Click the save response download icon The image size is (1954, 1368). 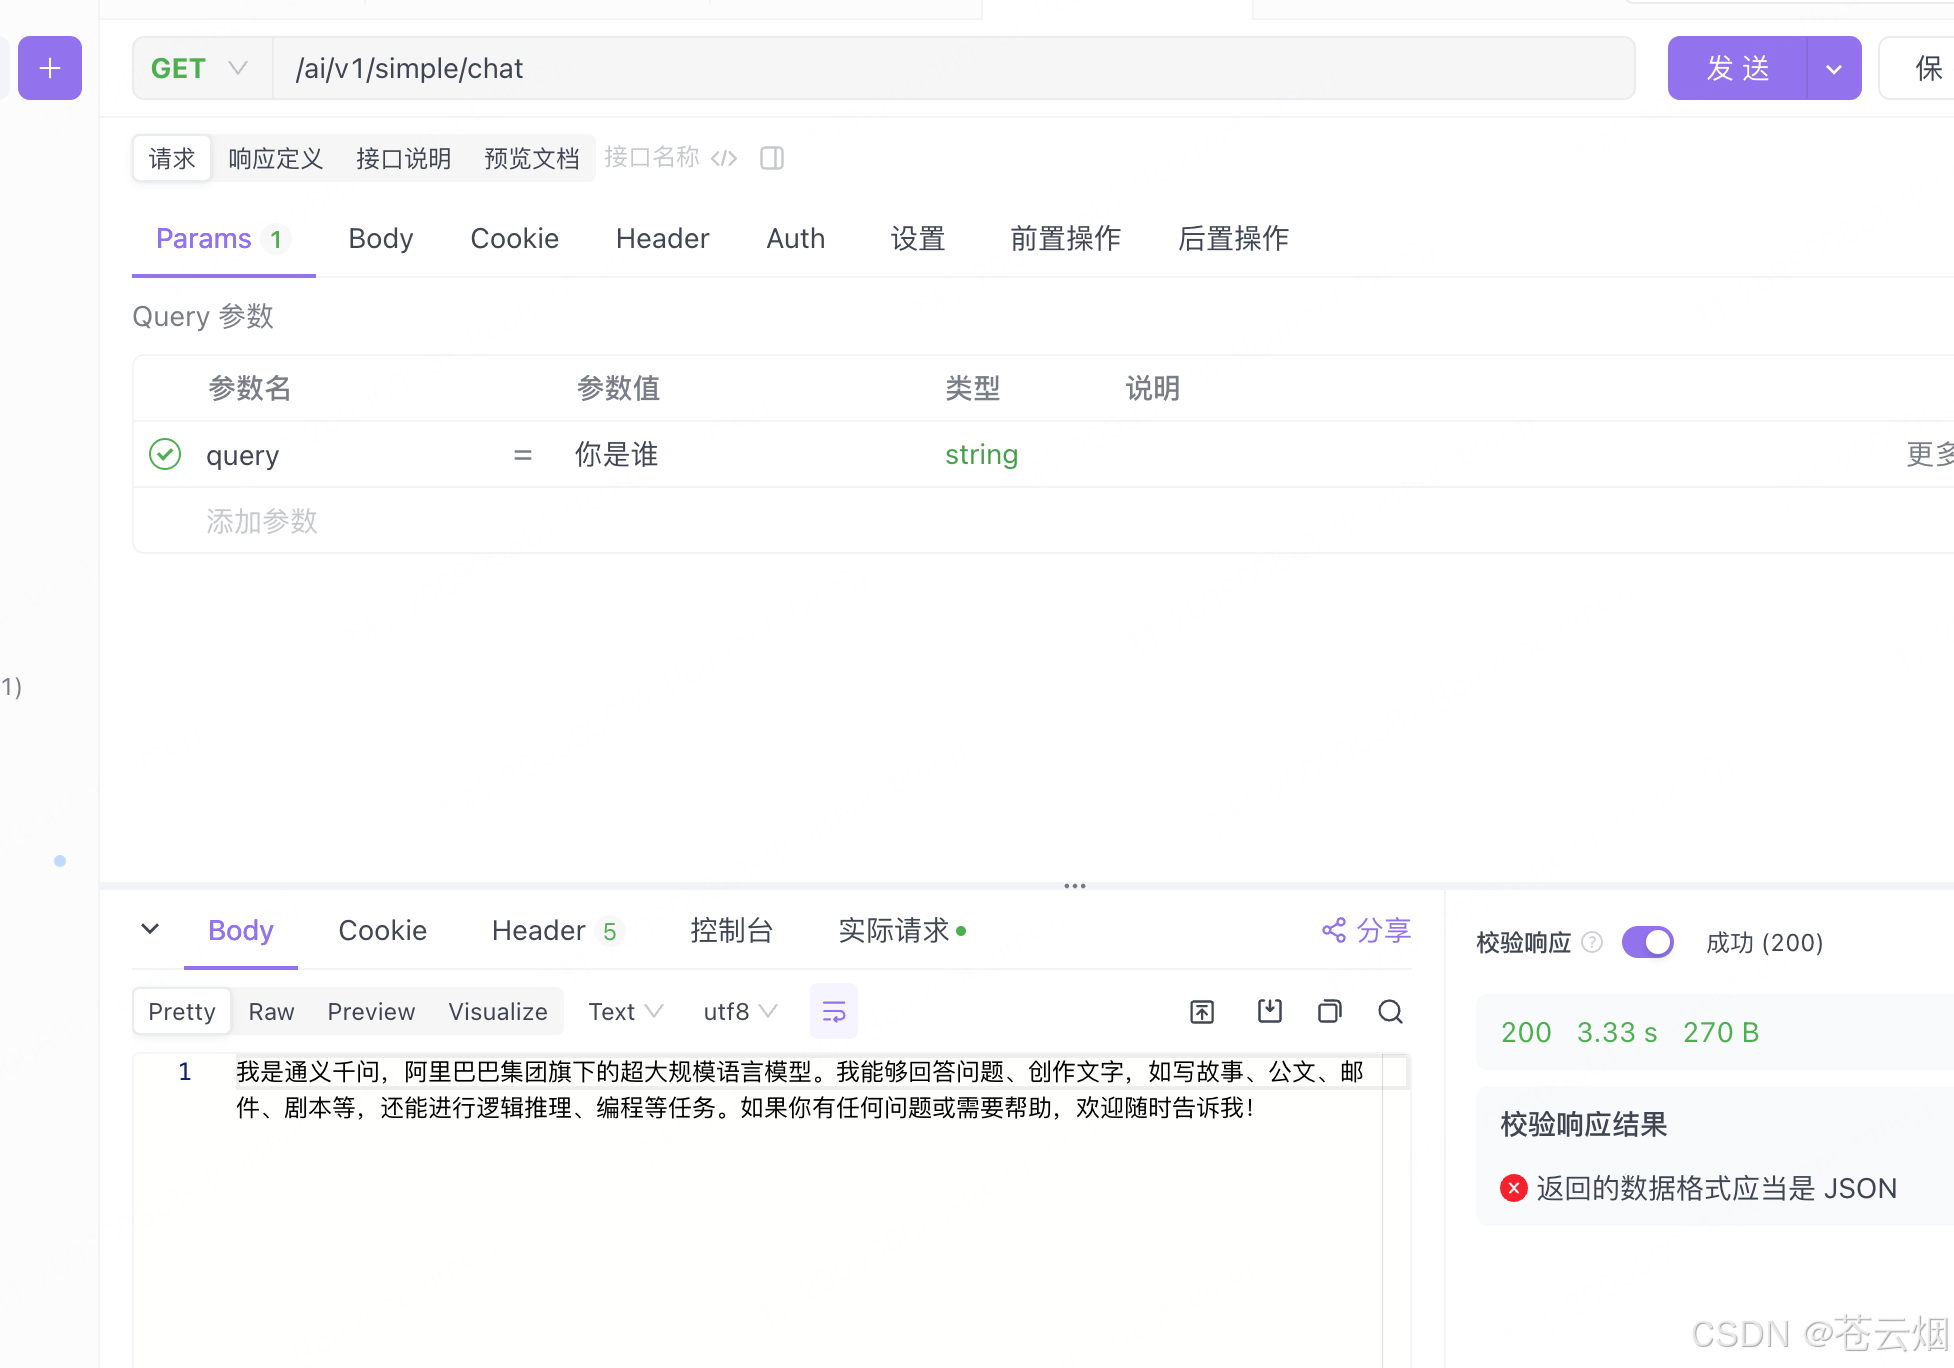pos(1269,1011)
